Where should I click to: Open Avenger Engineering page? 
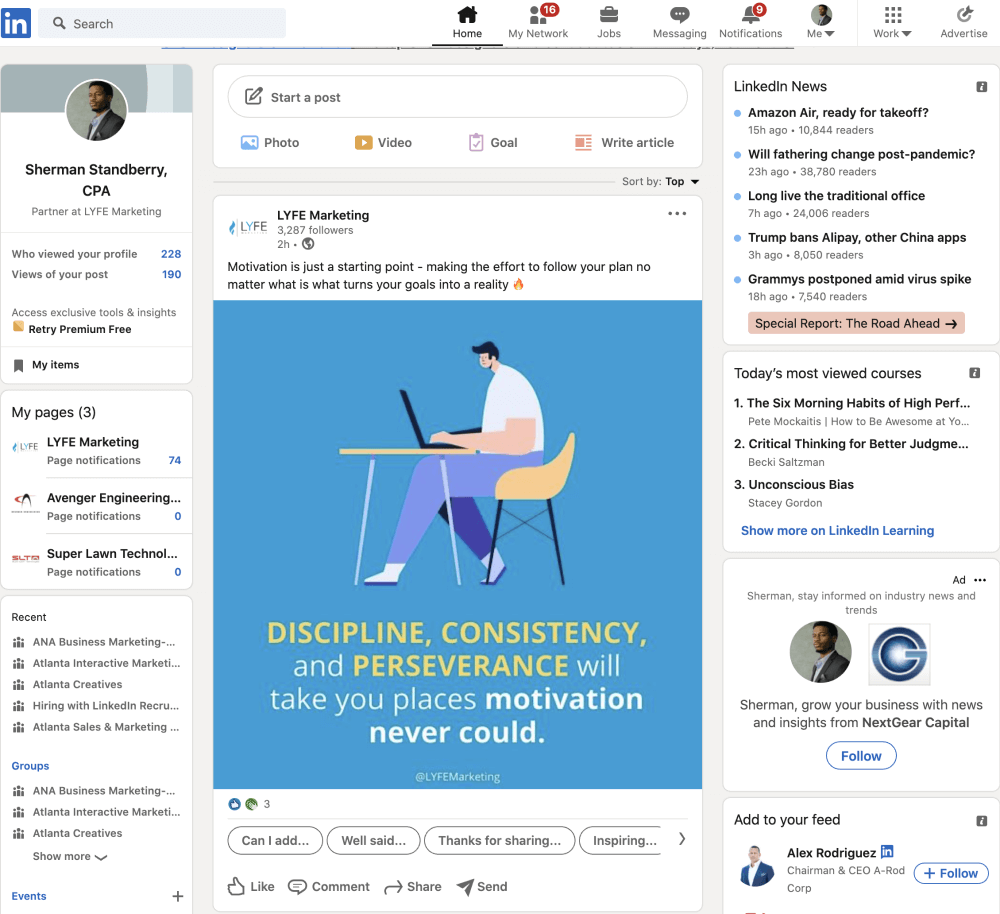click(114, 498)
